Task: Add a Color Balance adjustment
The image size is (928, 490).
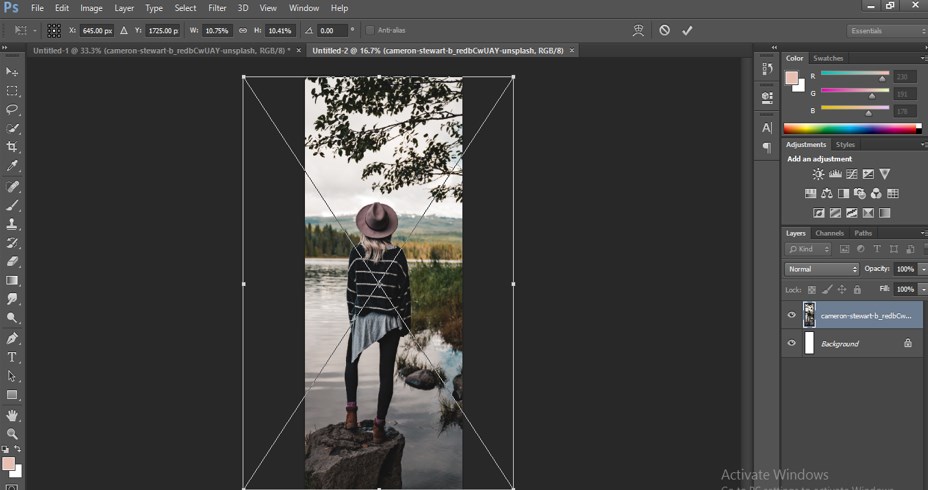Action: (x=827, y=194)
